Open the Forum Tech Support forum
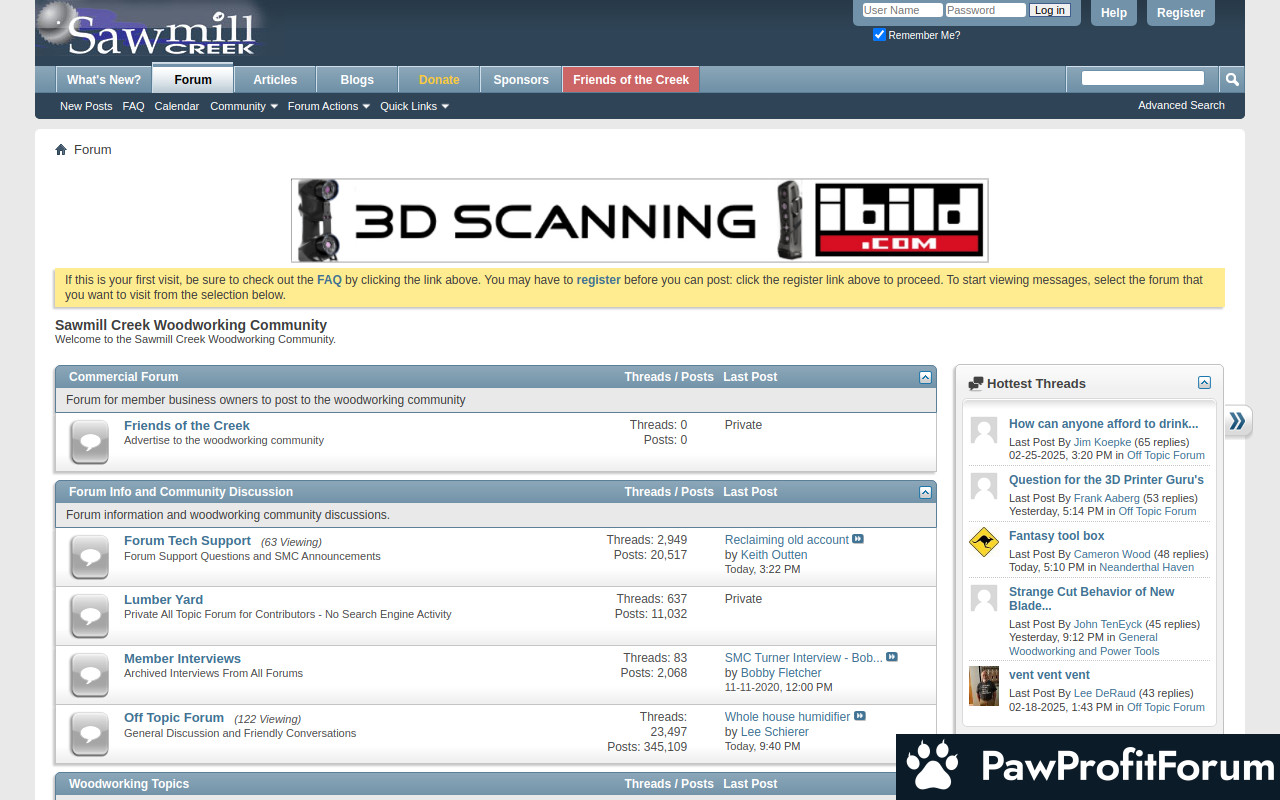Screen dimensions: 1280x800 [x=187, y=541]
